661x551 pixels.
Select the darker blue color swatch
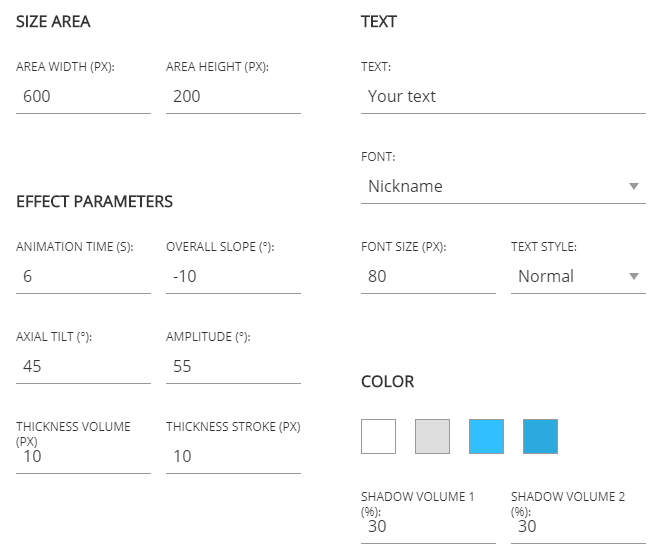click(540, 437)
